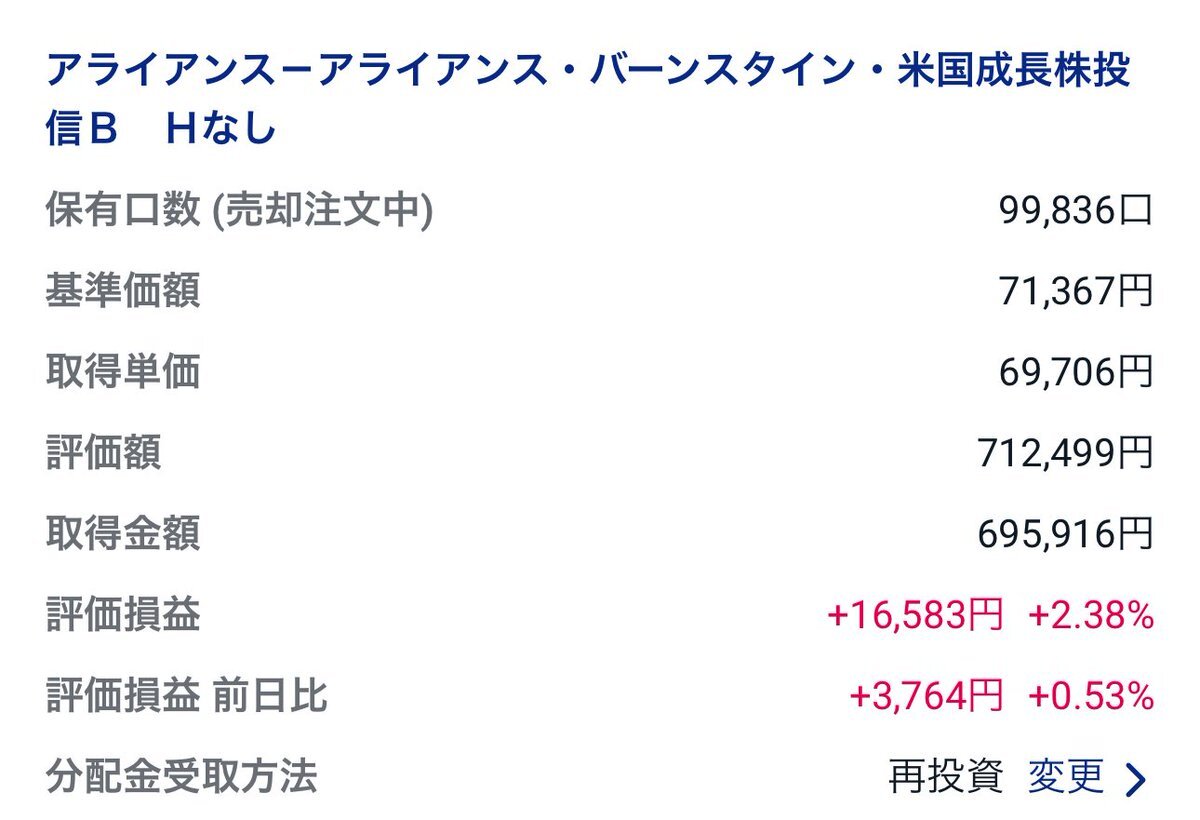Image resolution: width=1200 pixels, height=820 pixels.
Task: Select the +2.38% gain percentage
Action: (1091, 616)
